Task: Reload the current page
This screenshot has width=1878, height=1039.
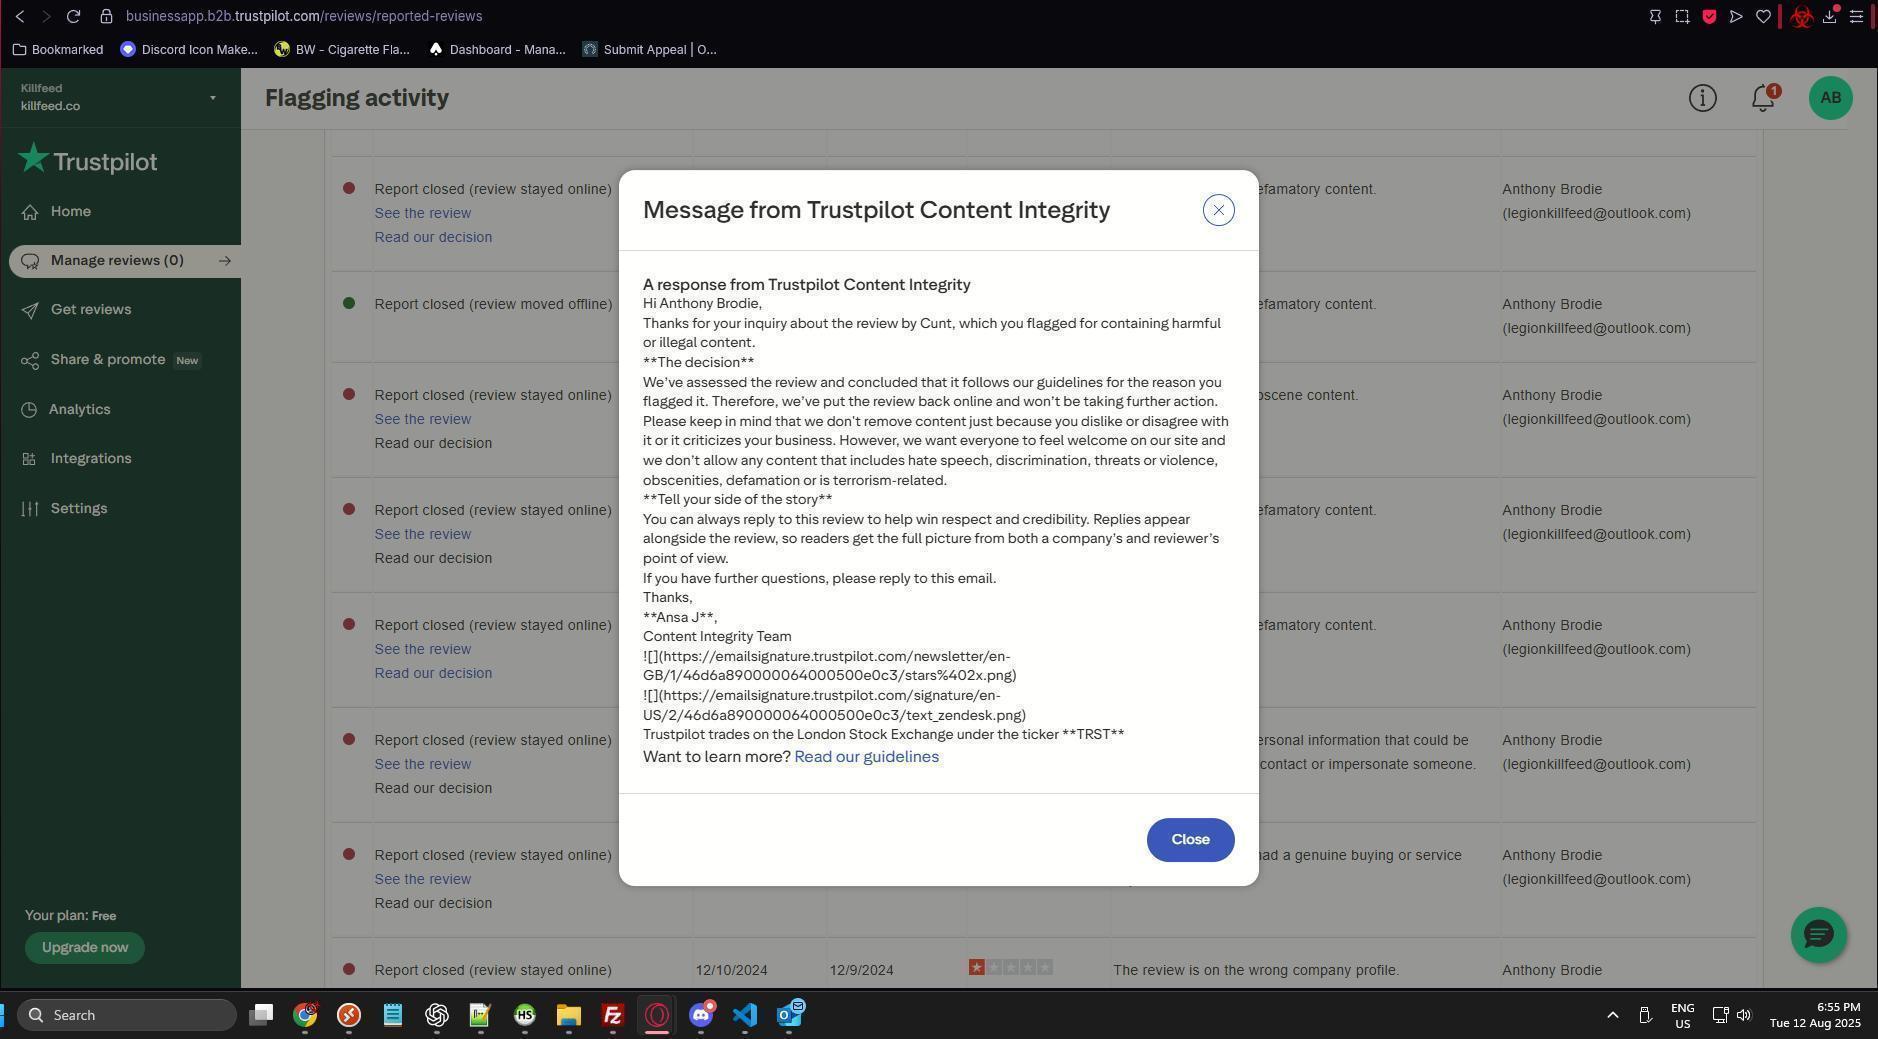Action: point(73,16)
